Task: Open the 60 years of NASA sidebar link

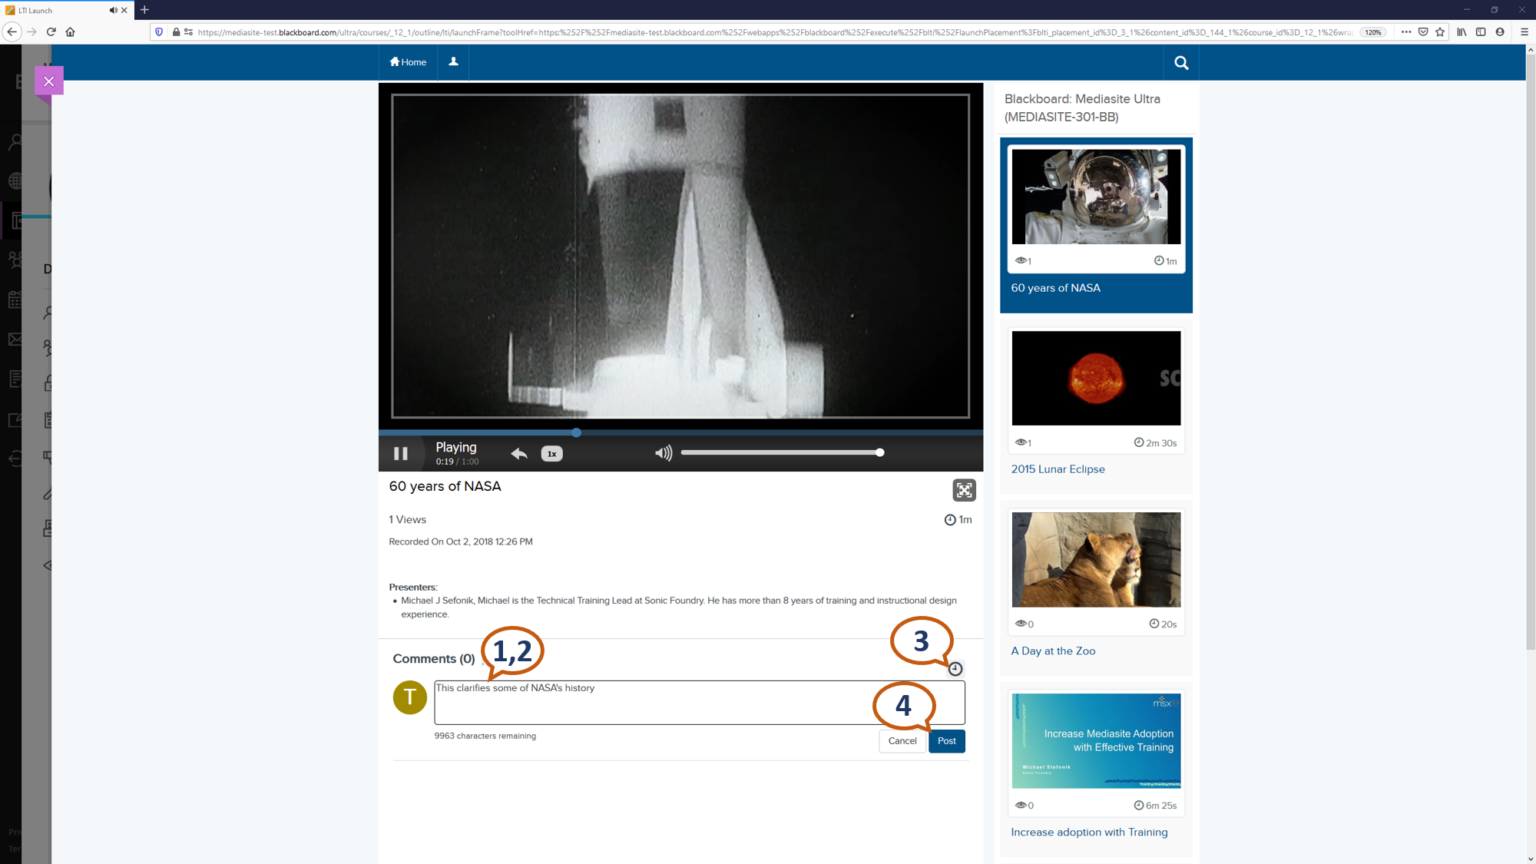Action: click(1055, 288)
